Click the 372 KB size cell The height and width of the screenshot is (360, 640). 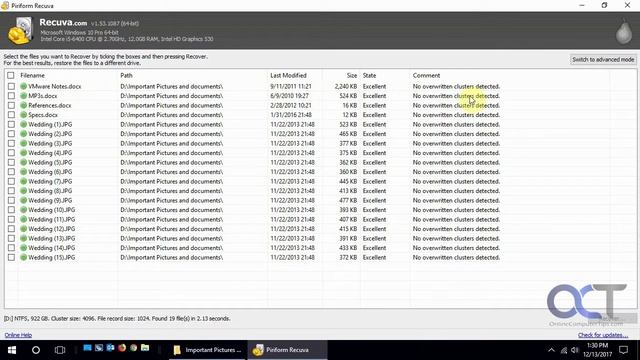348,258
